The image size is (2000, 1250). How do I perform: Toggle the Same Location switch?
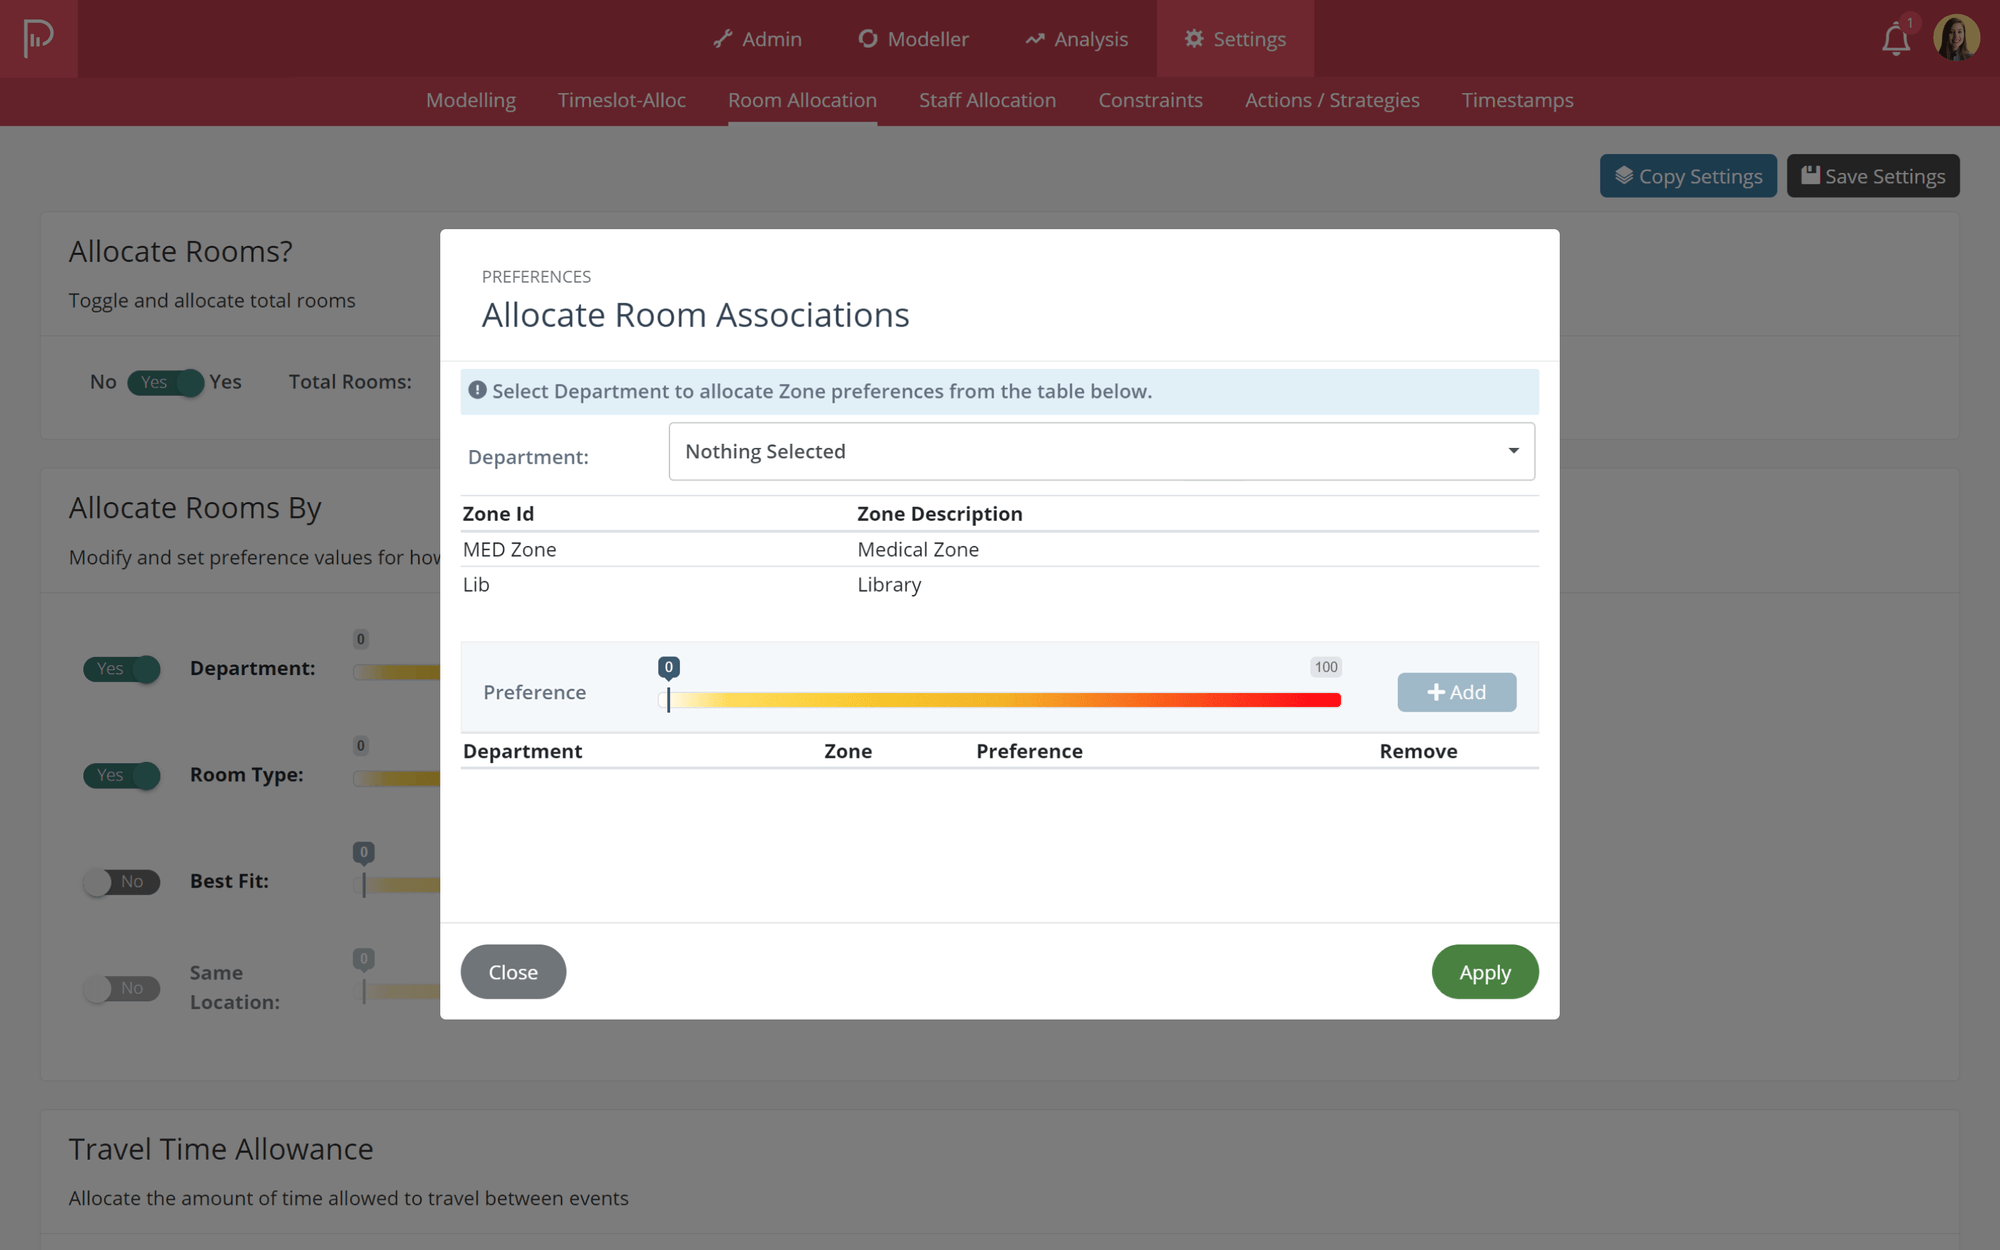[x=122, y=988]
